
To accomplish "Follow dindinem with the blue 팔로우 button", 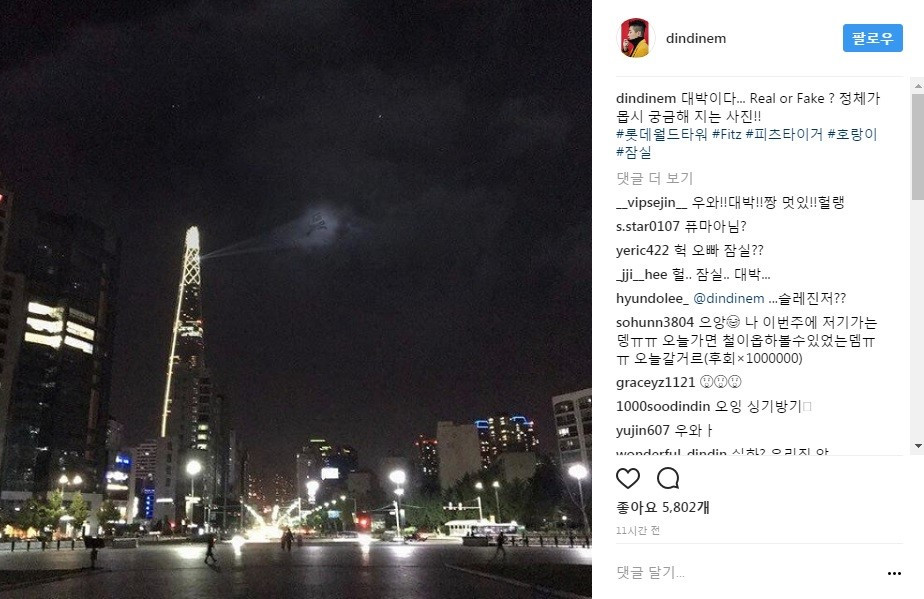I will [x=872, y=38].
